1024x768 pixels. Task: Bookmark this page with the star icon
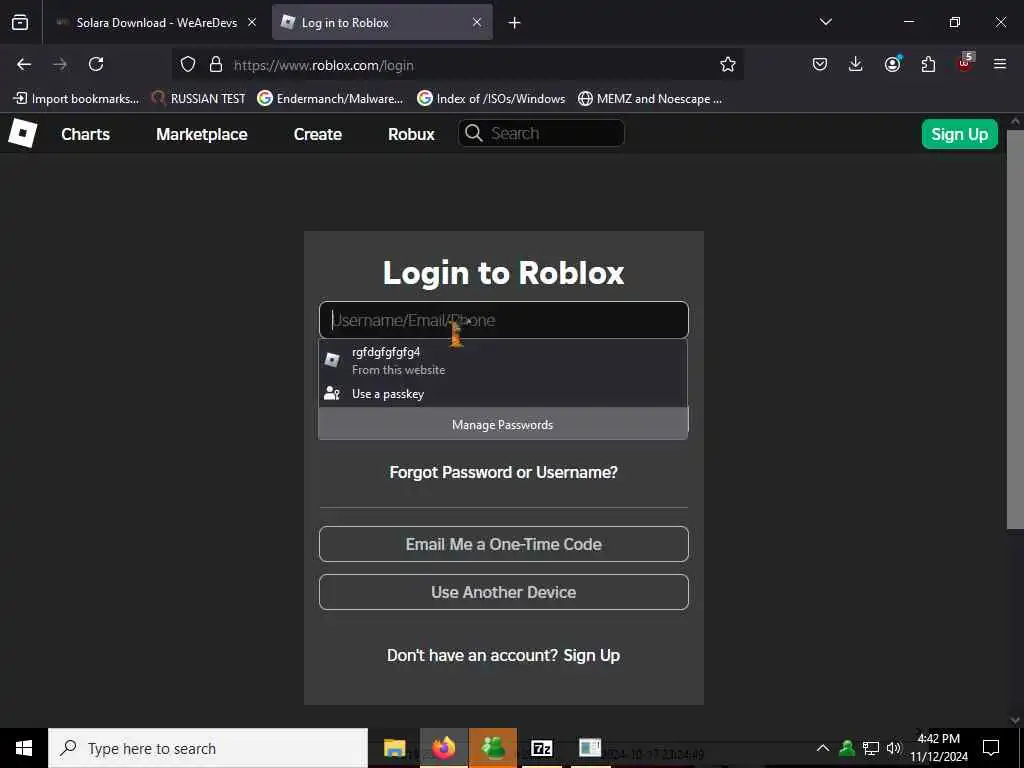tap(728, 65)
